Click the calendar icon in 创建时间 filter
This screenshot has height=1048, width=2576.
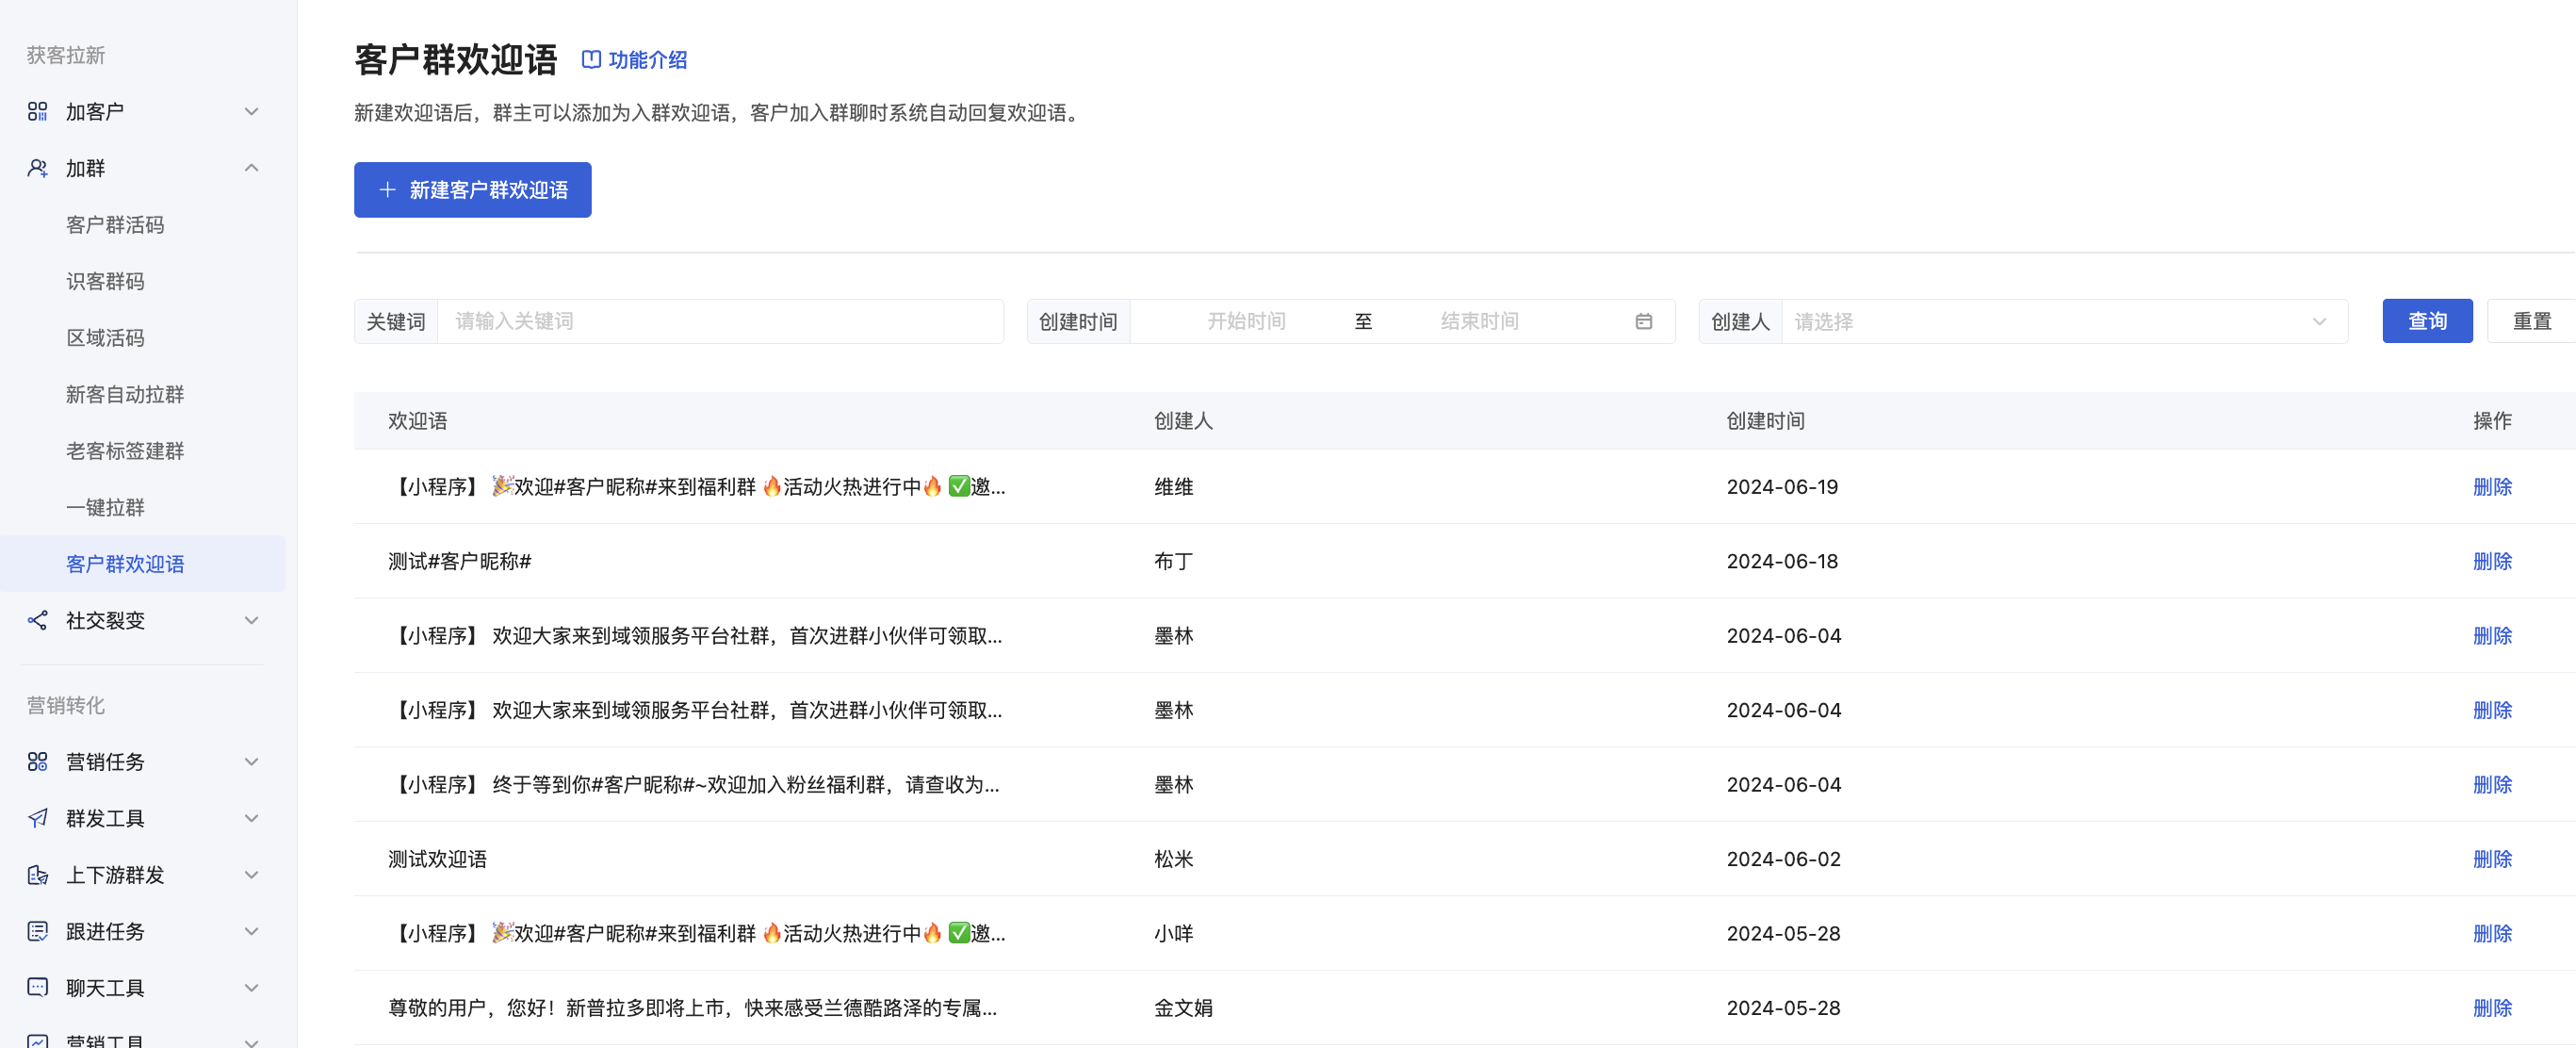tap(1644, 321)
